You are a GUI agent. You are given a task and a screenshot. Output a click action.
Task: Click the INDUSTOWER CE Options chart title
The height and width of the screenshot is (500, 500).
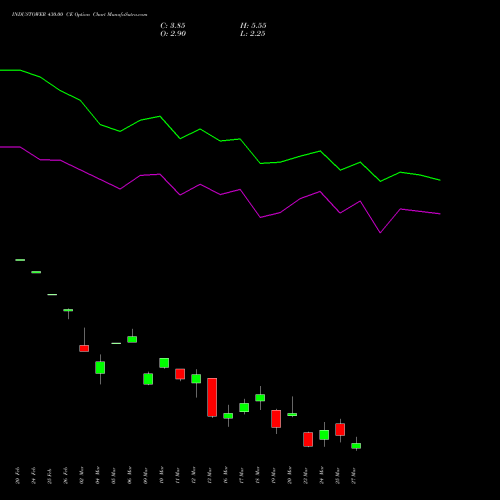coord(79,15)
